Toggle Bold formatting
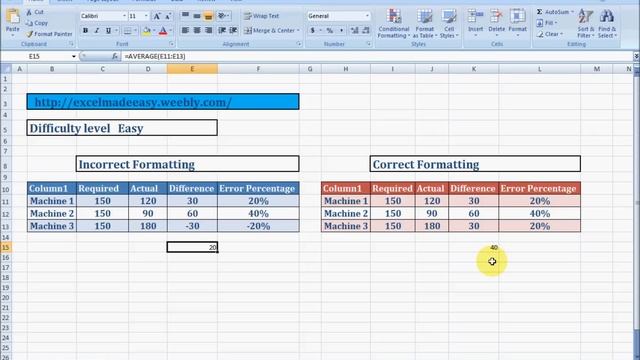 coord(85,31)
